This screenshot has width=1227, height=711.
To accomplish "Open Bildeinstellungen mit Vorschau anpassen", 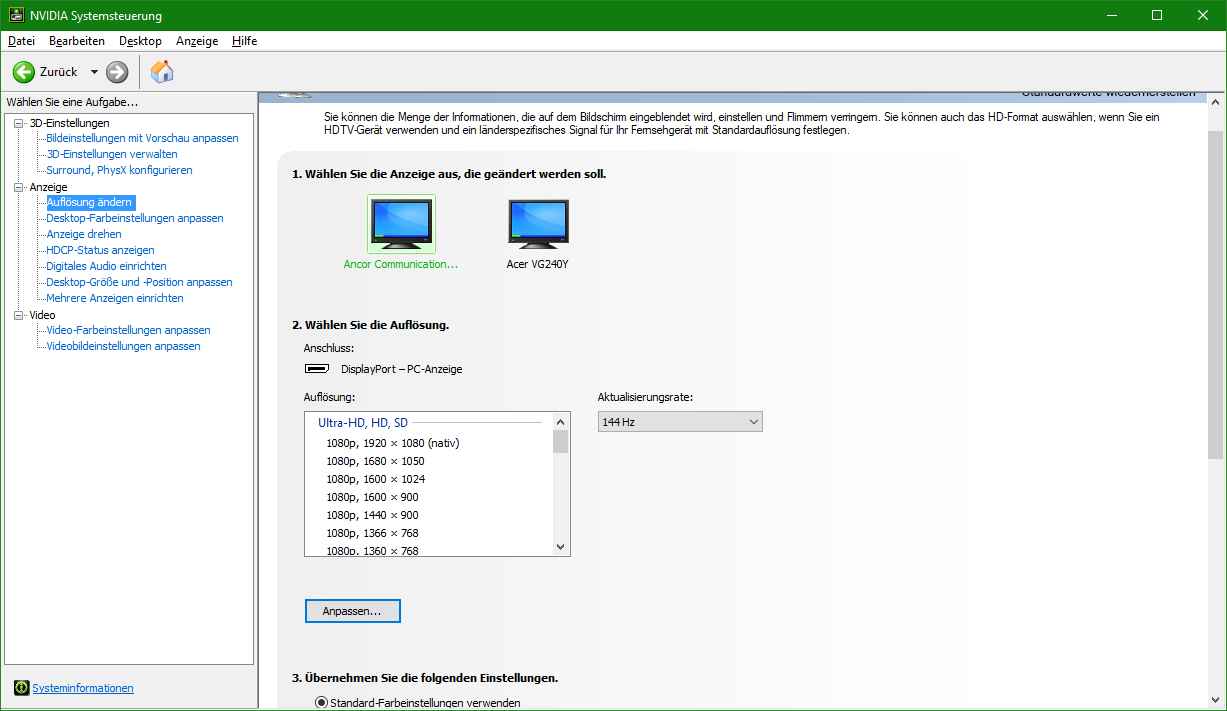I will 142,138.
